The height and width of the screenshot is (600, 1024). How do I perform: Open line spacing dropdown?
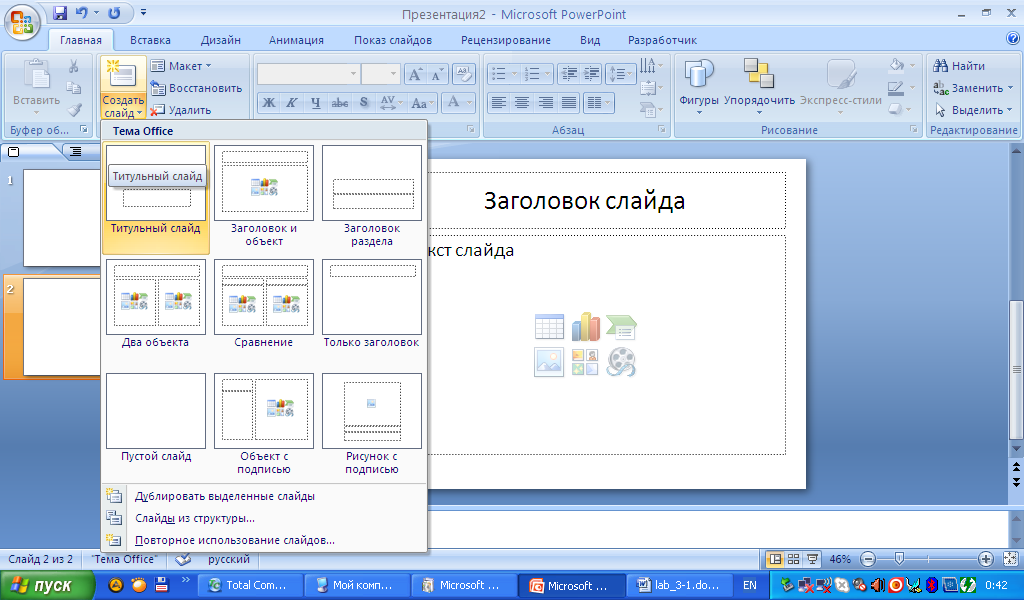[x=621, y=74]
